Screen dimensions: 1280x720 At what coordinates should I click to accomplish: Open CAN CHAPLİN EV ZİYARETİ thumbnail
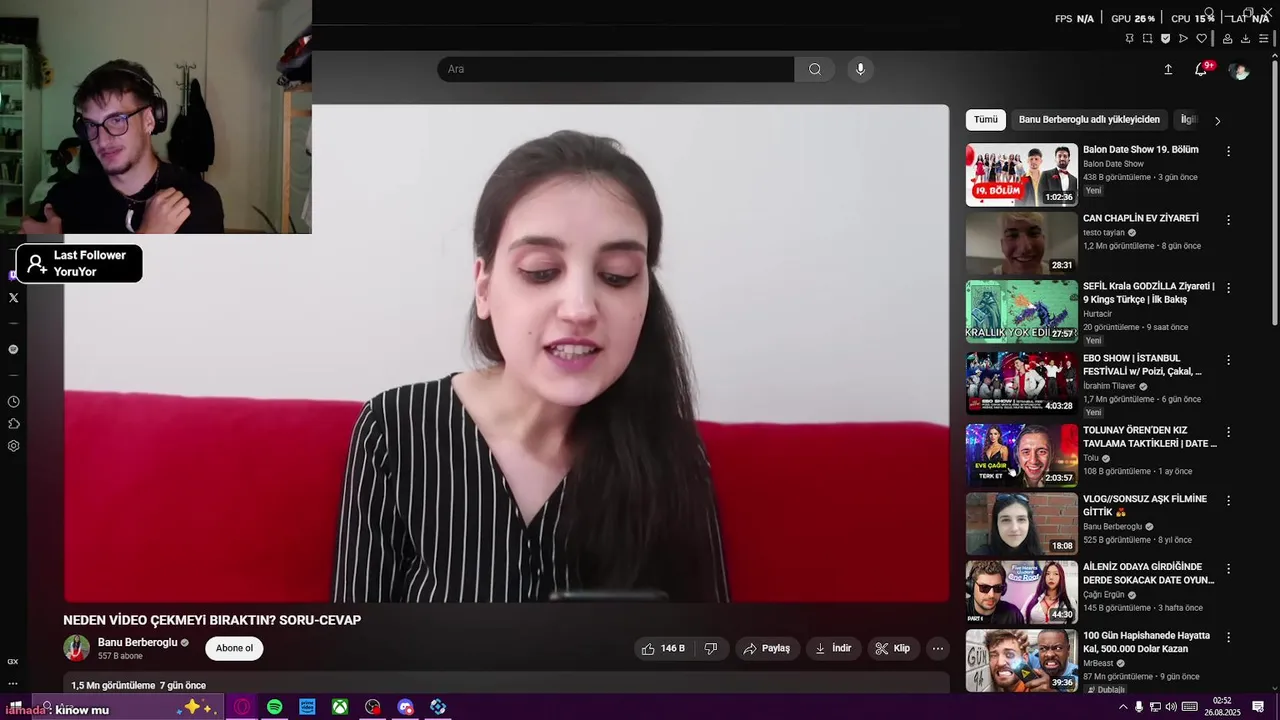click(1021, 243)
